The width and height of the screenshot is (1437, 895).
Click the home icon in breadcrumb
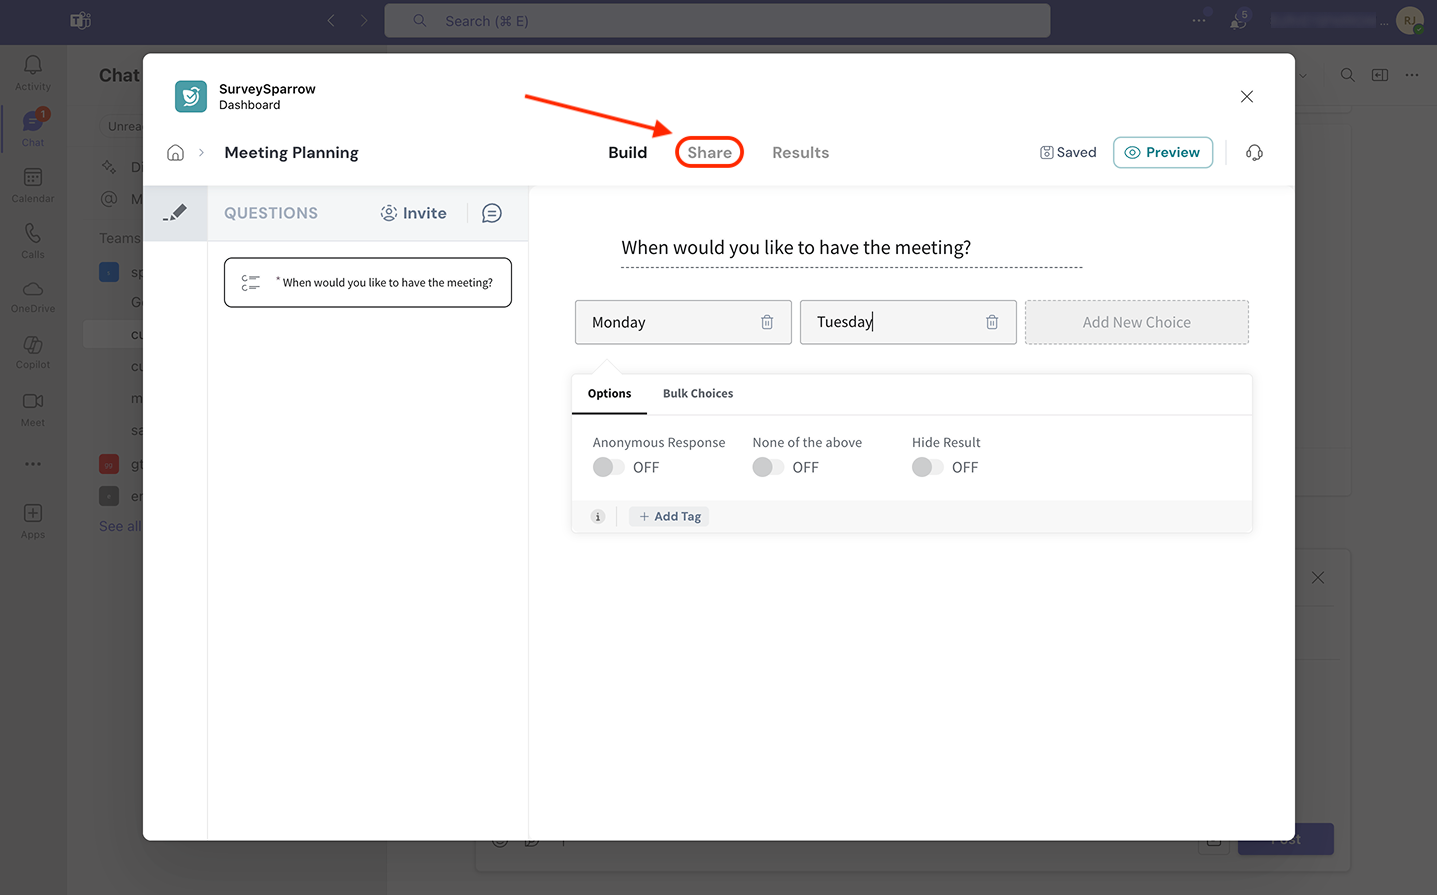click(x=175, y=153)
